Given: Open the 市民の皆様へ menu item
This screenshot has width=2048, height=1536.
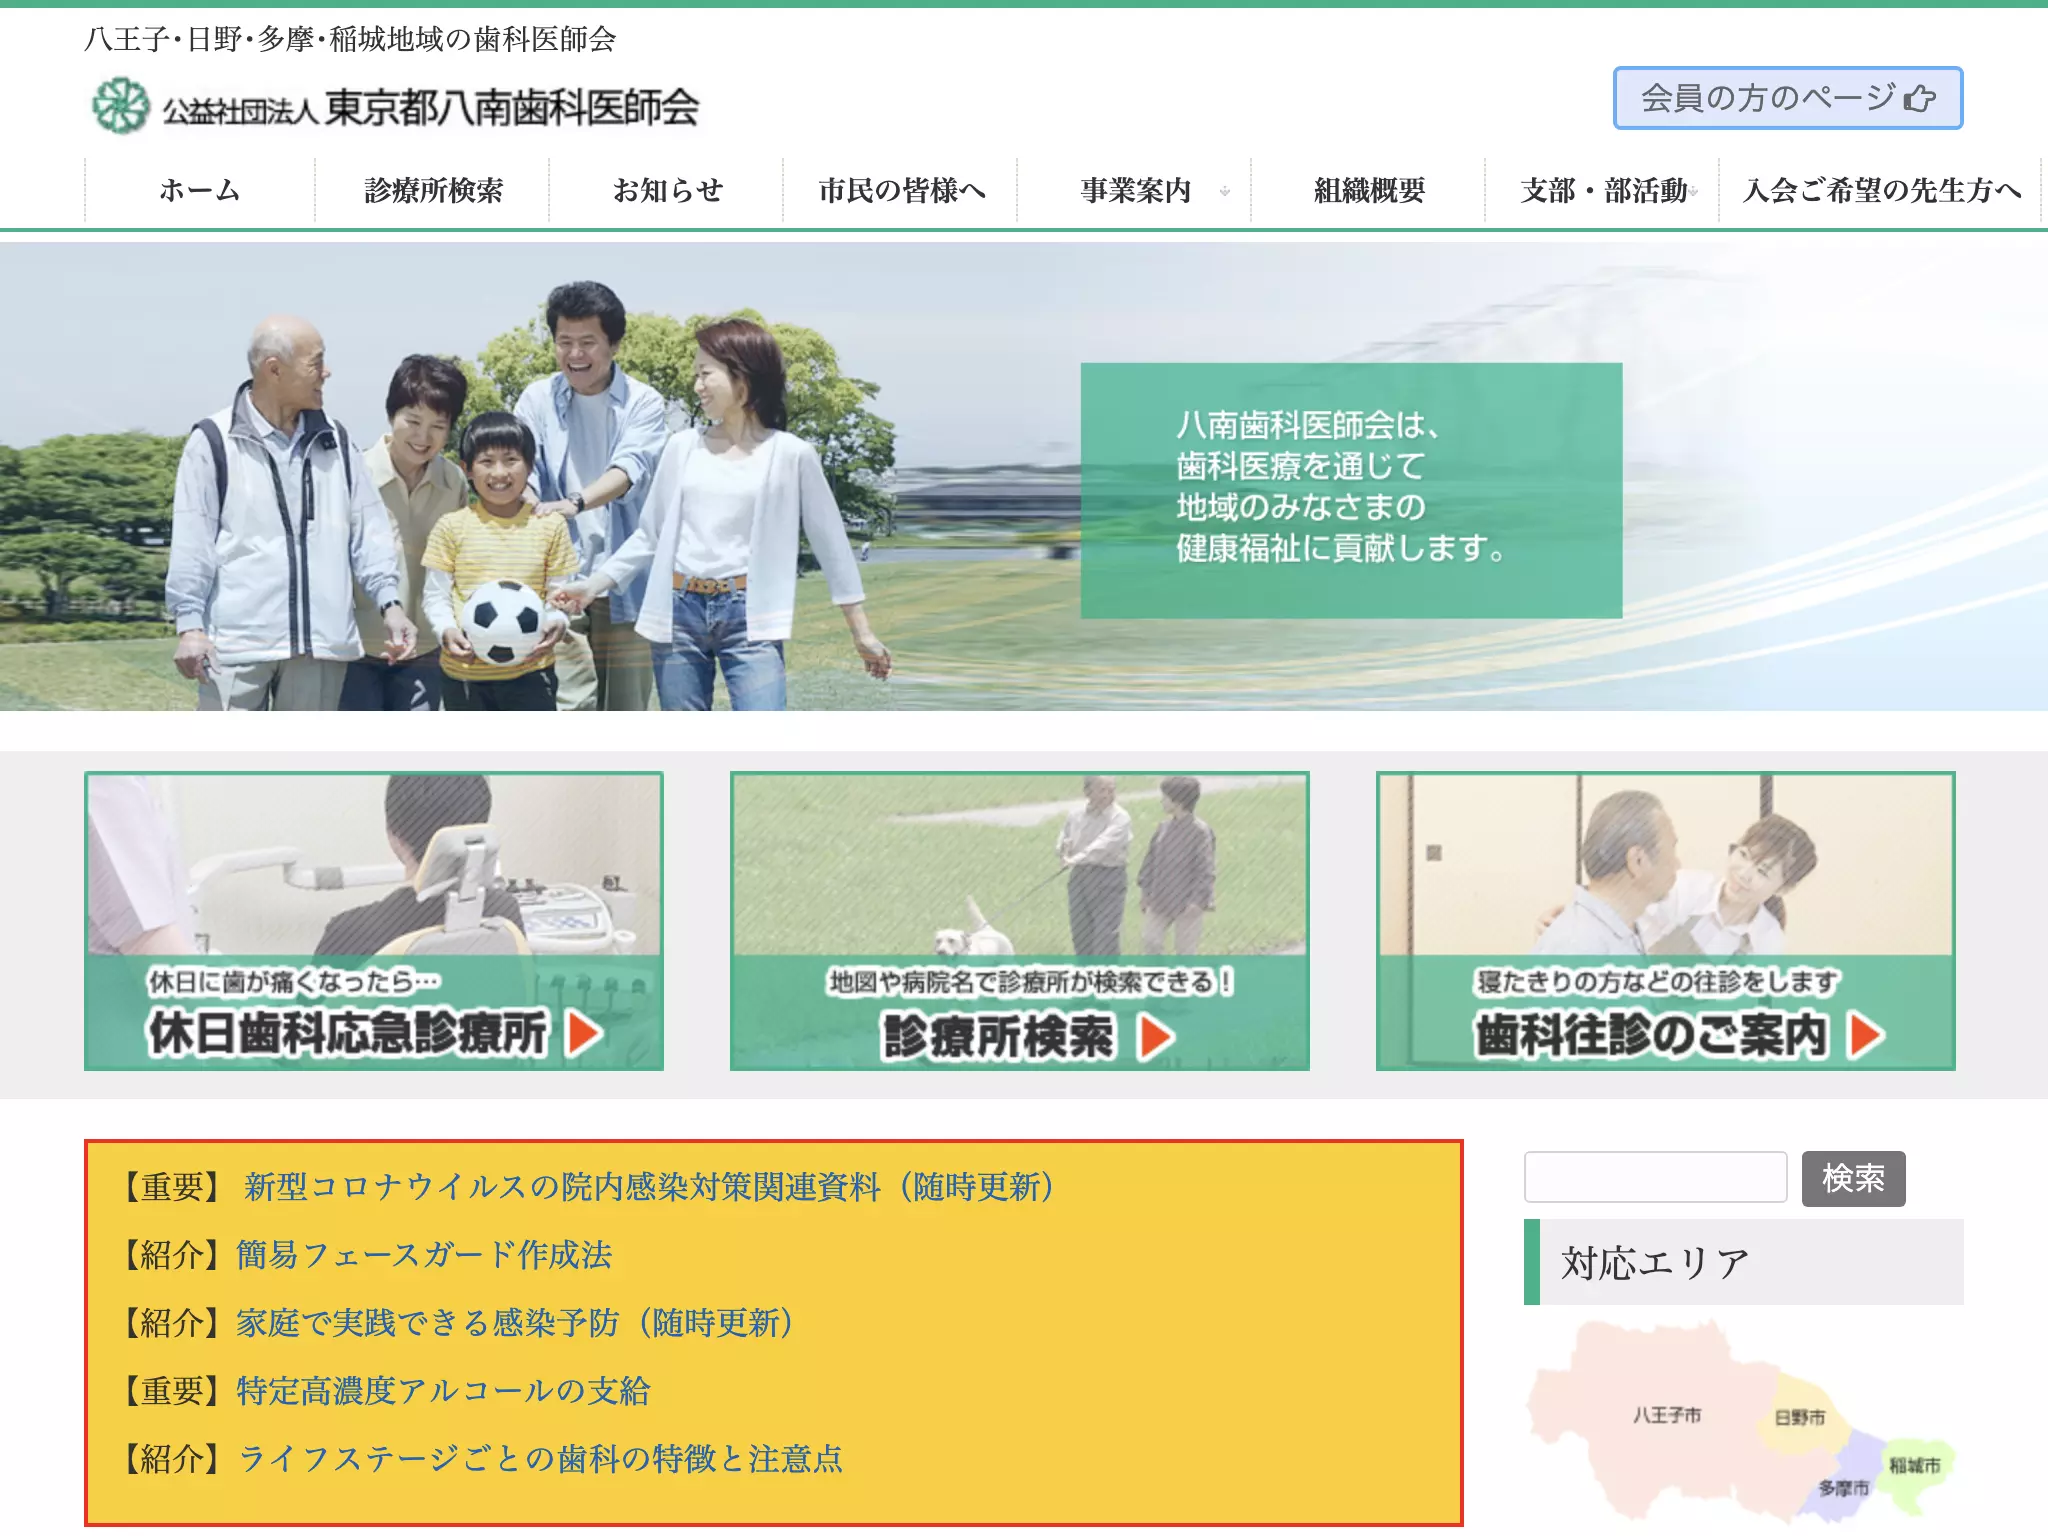Looking at the screenshot, I should (x=901, y=190).
